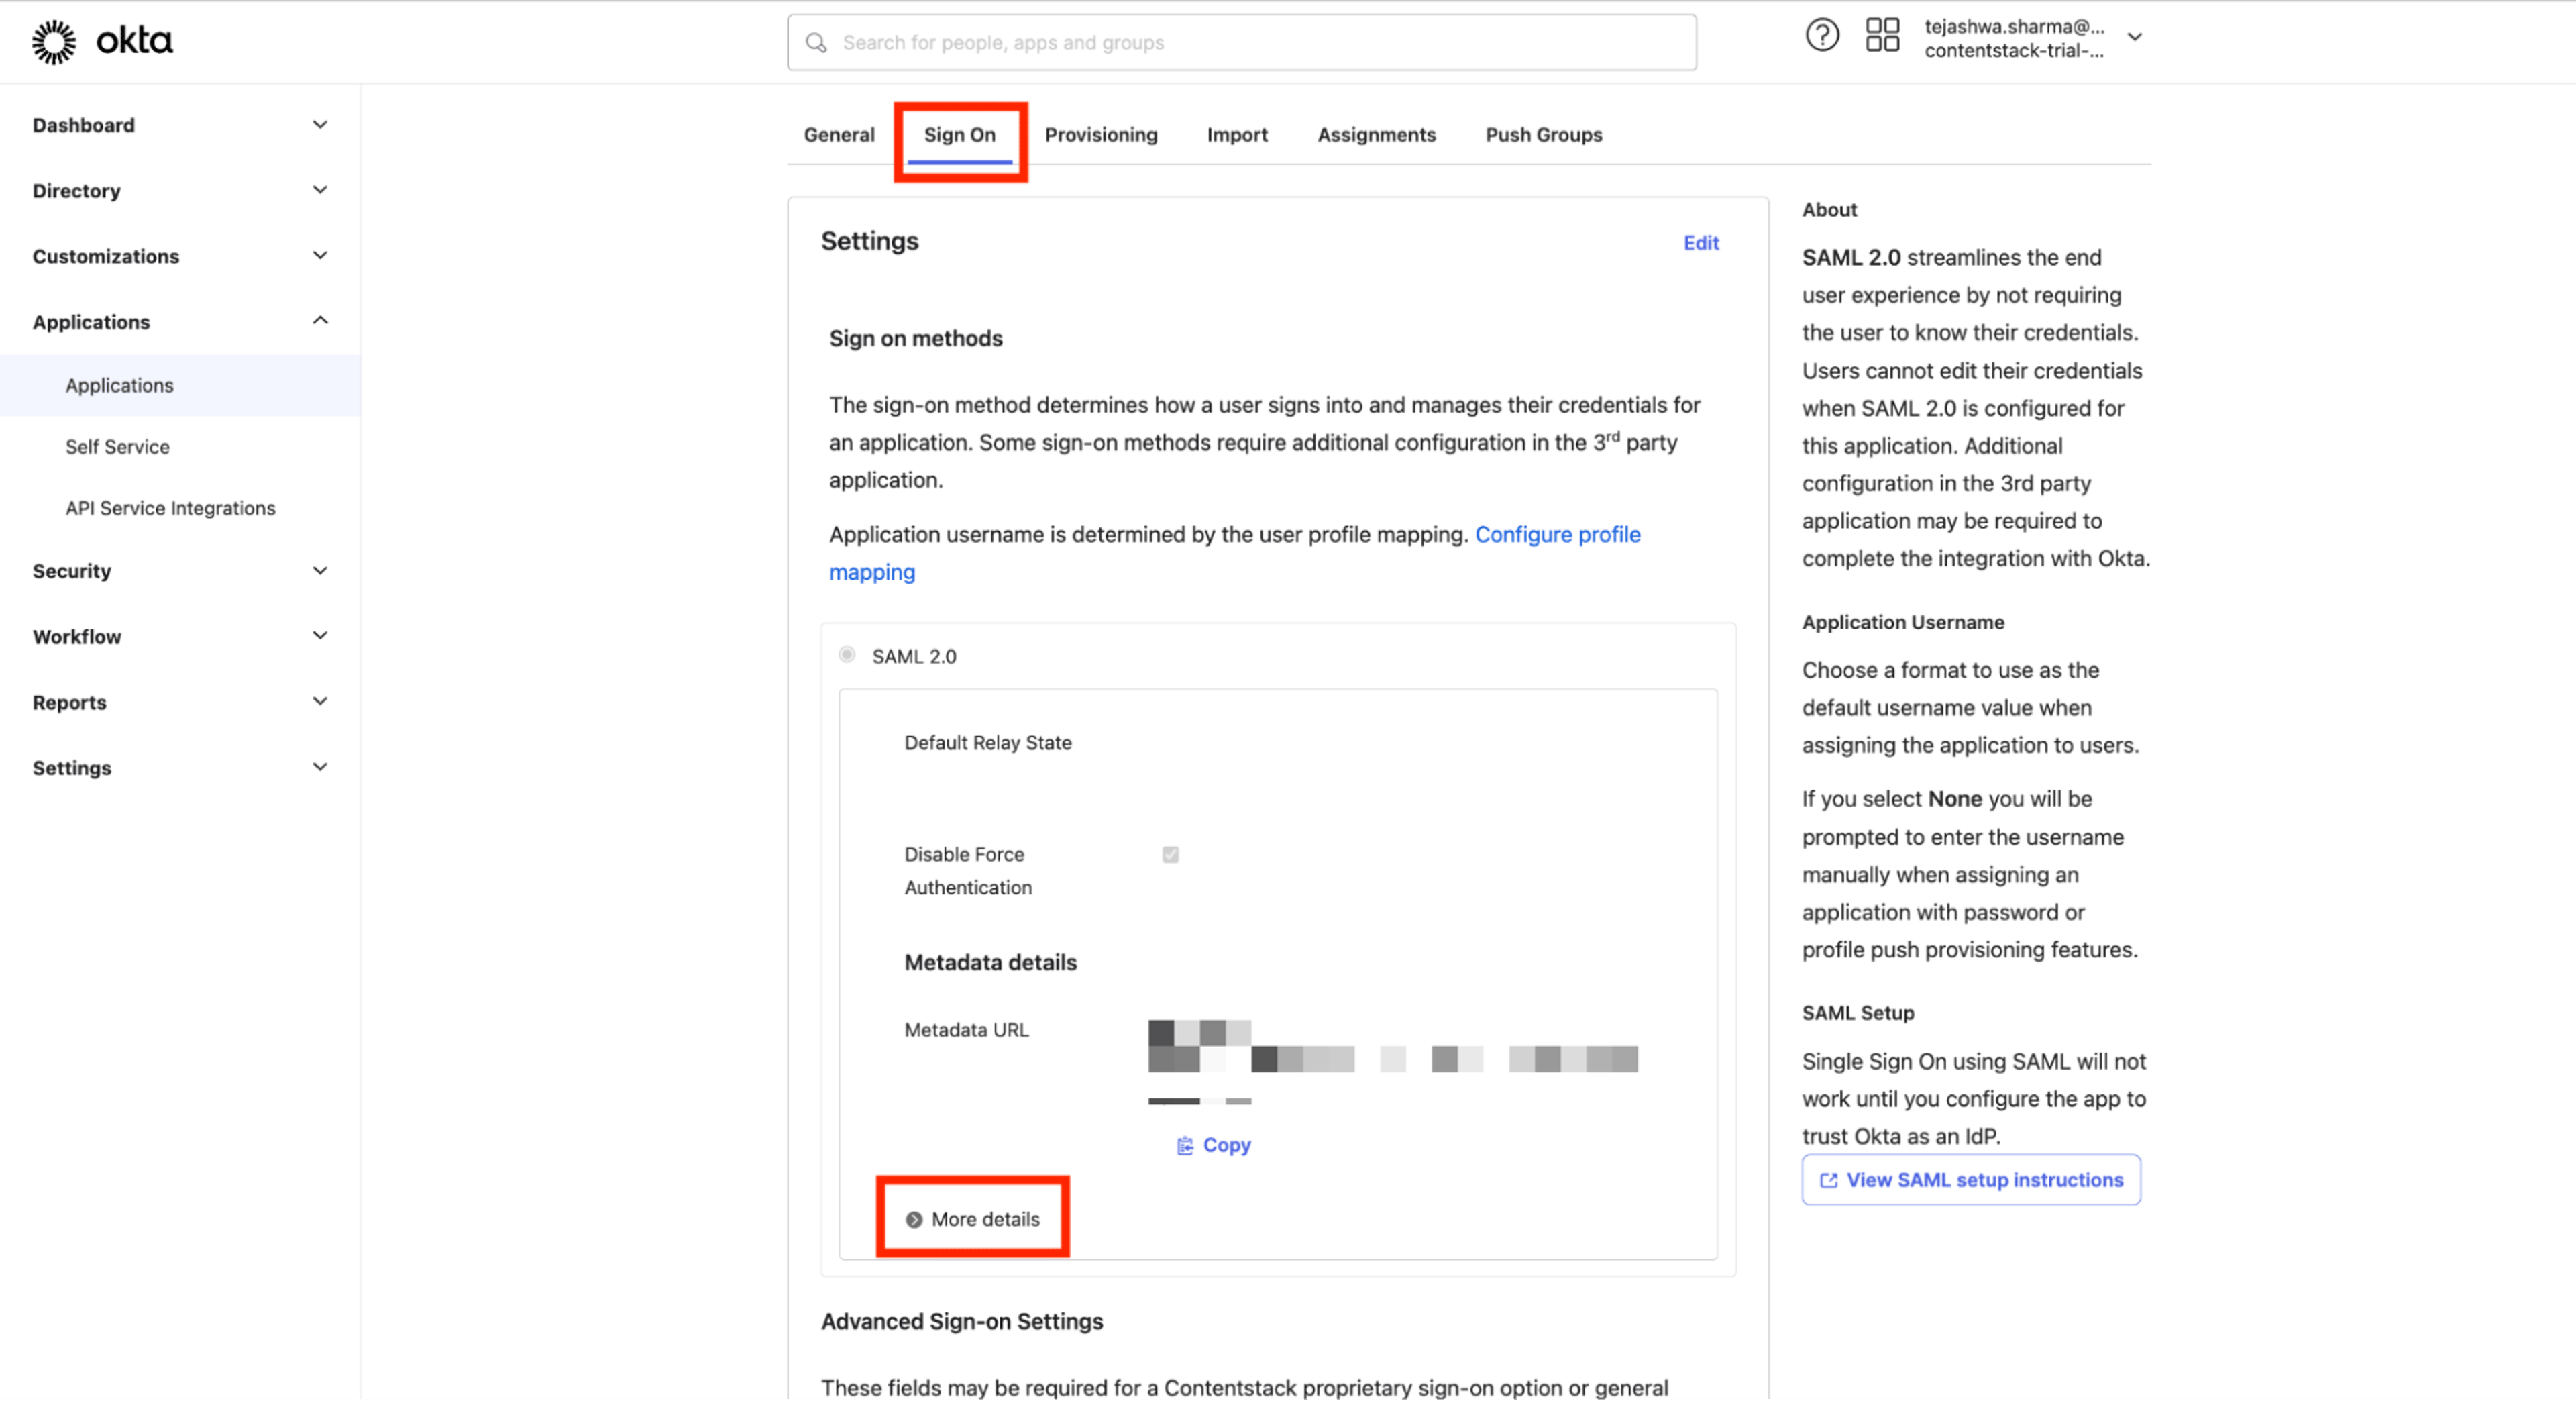Screen dimensions: 2576x1401
Task: Expand the Dashboard menu chevron
Action: pyautogui.click(x=320, y=125)
